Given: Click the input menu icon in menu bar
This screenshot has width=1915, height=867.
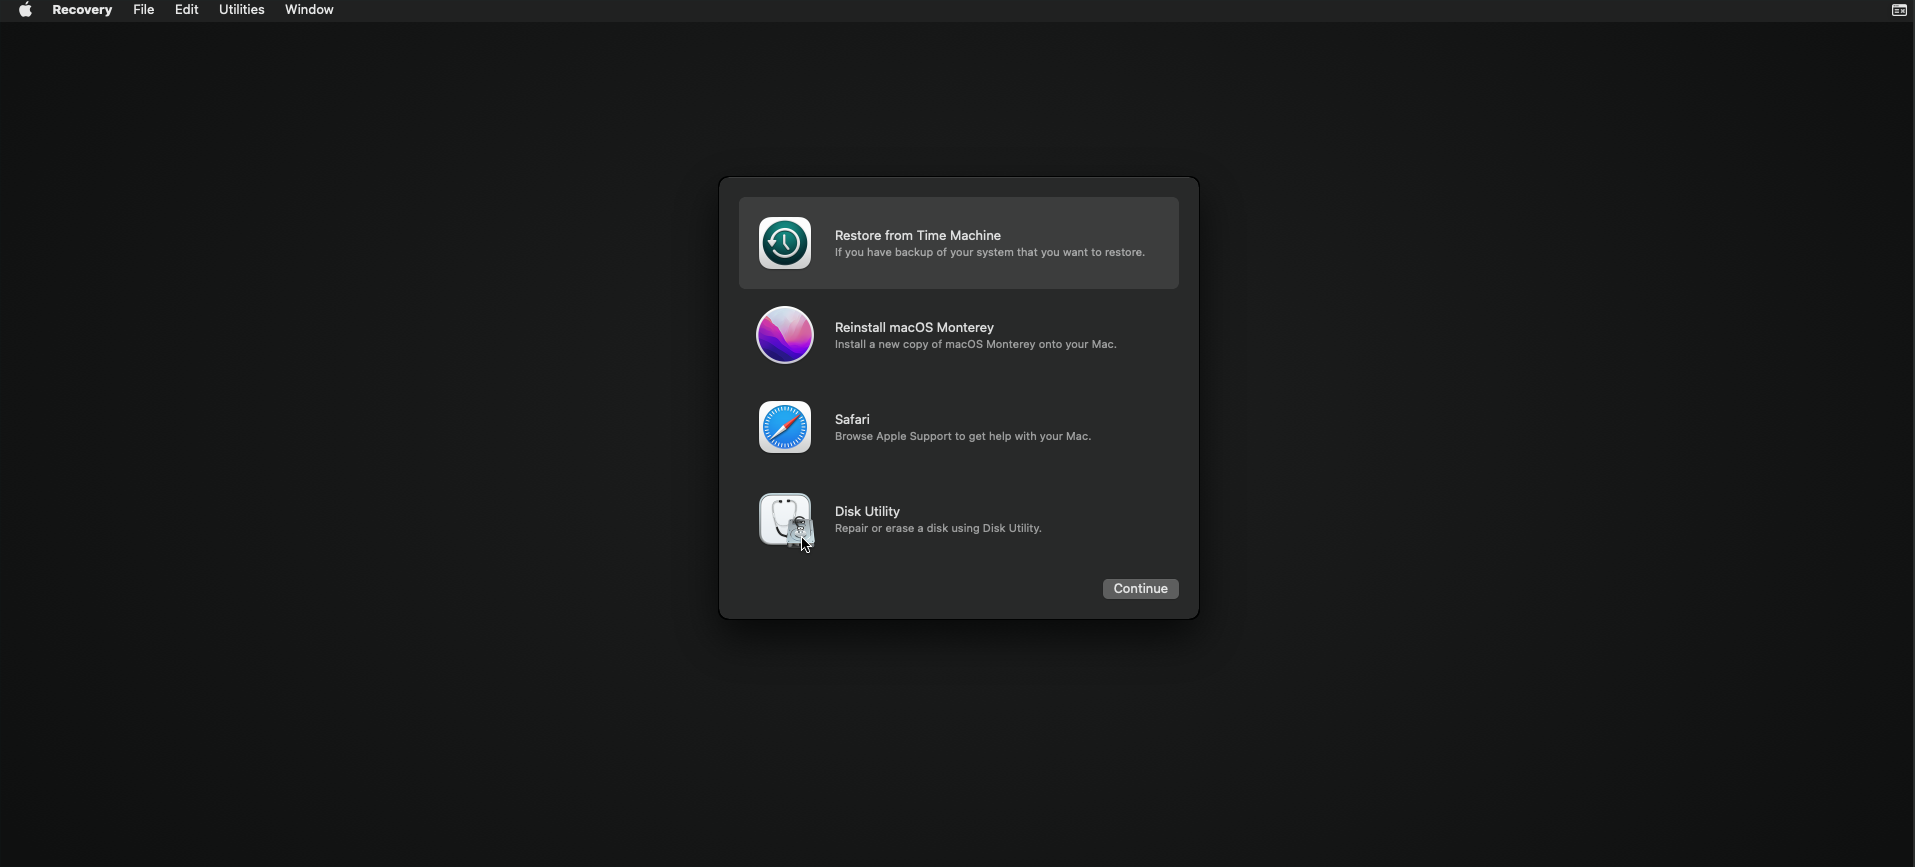Looking at the screenshot, I should coord(1899,10).
